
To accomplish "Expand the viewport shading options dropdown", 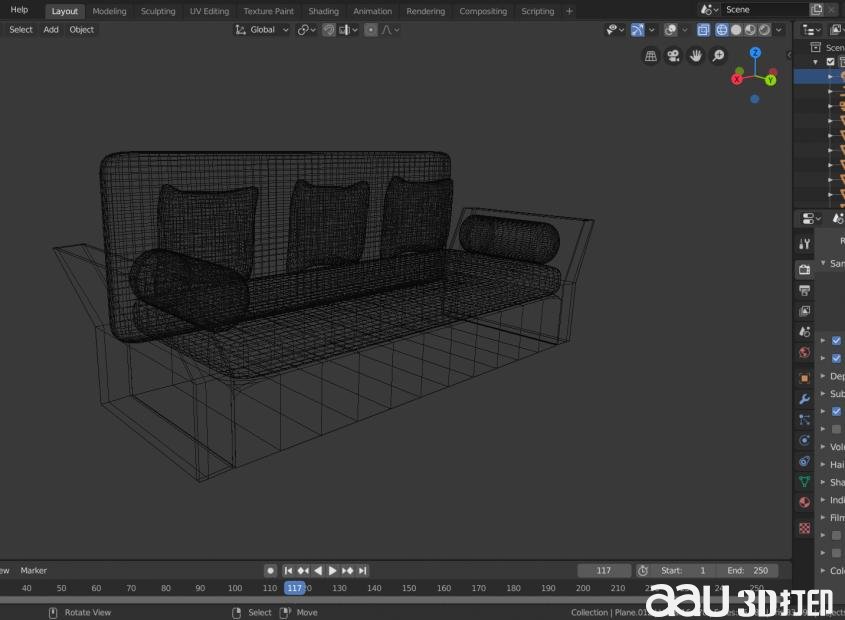I will (x=780, y=30).
